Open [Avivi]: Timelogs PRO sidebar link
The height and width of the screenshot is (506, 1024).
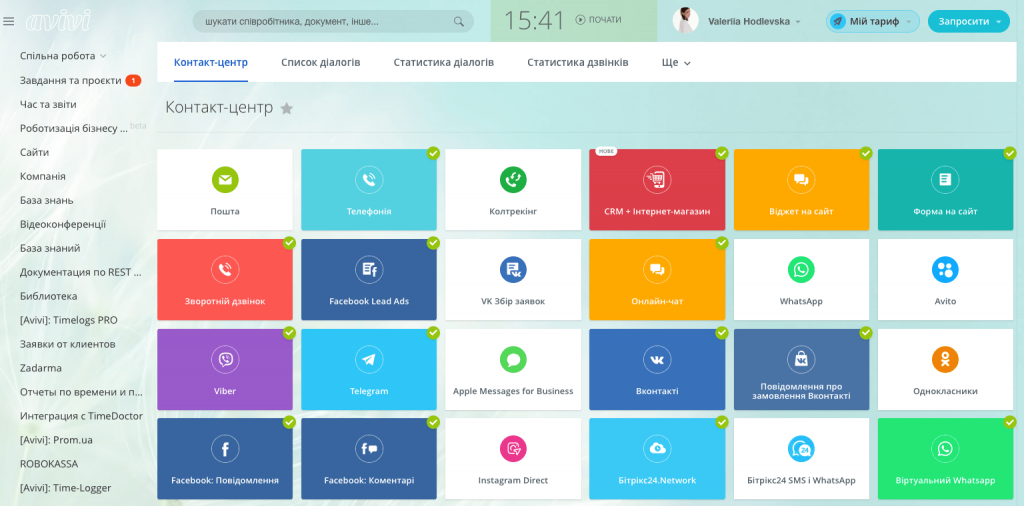pos(69,320)
